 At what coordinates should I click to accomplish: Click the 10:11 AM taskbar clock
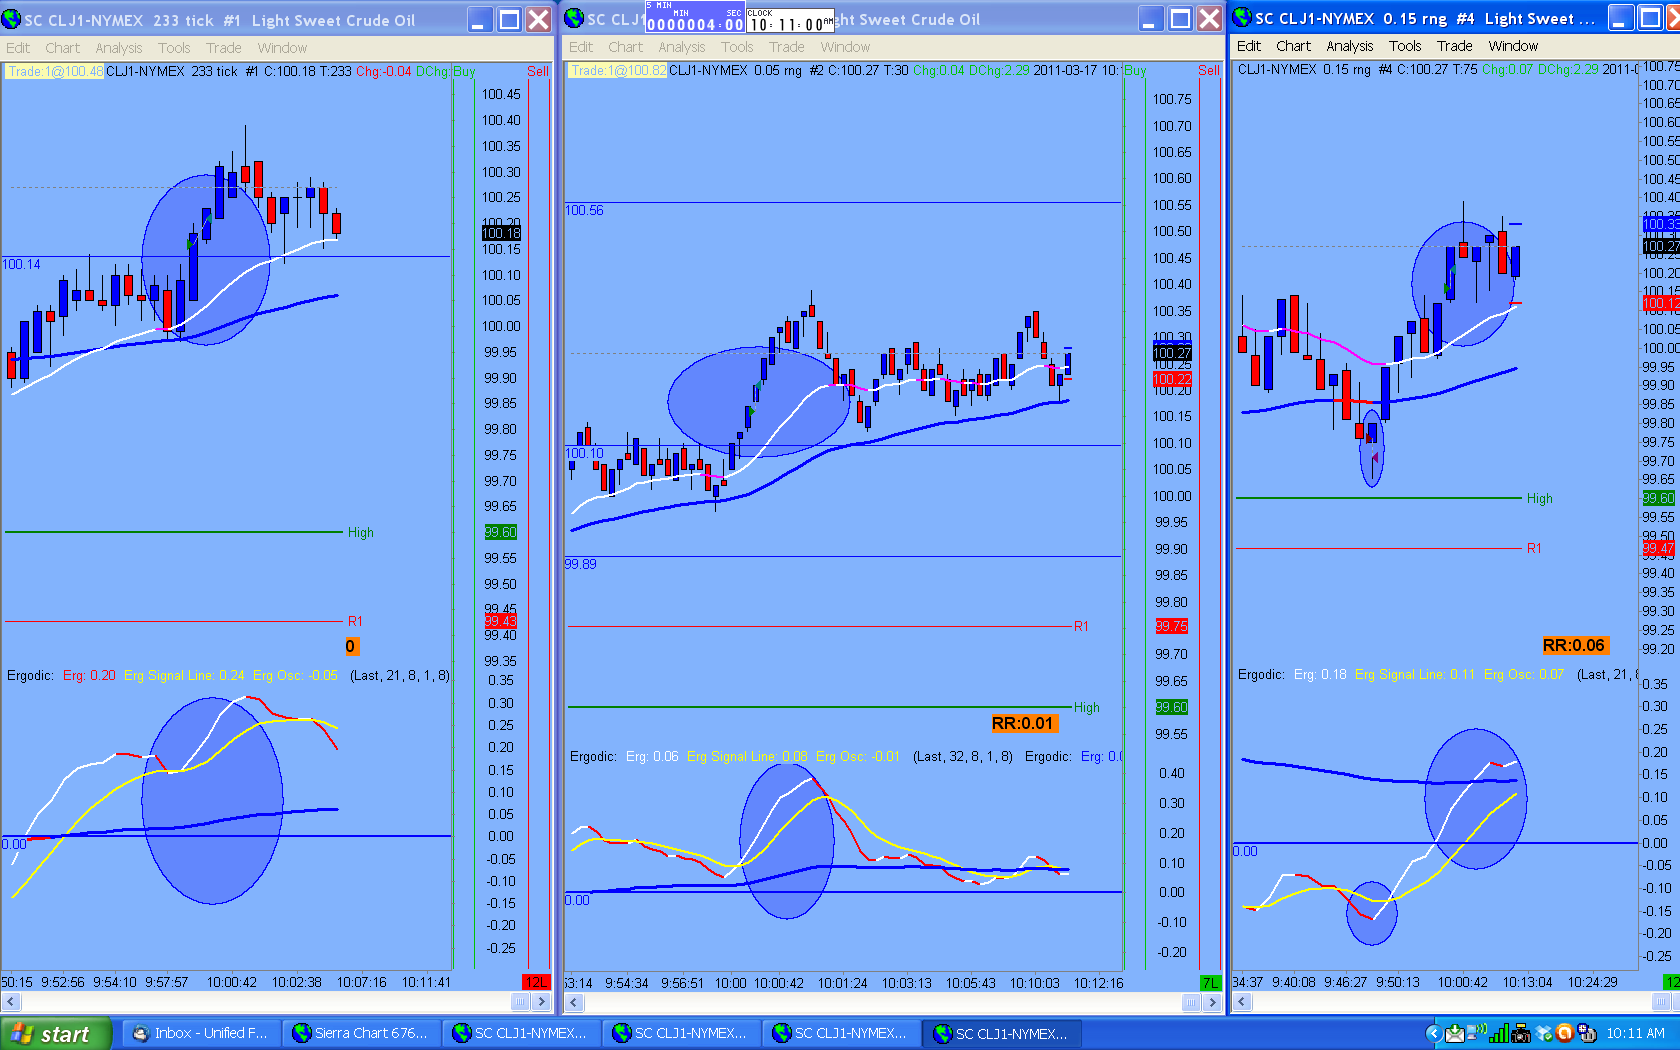coord(1635,1033)
